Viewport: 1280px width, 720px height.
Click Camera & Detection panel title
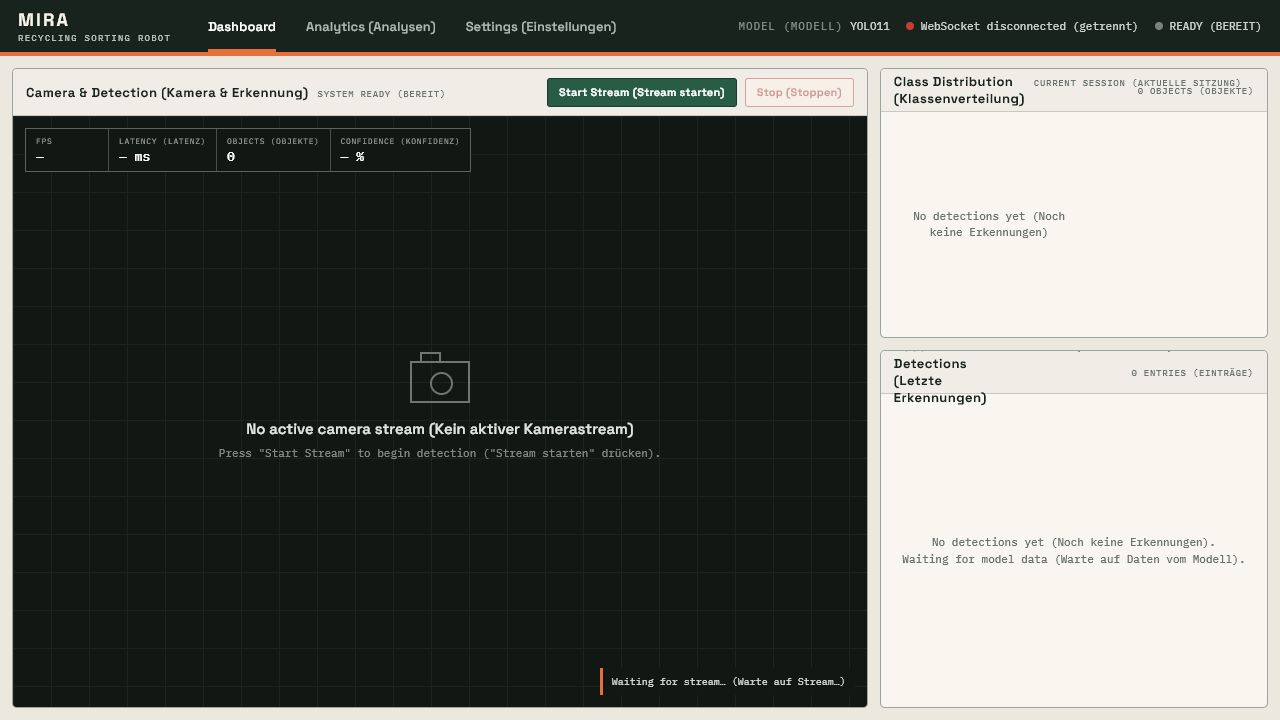click(x=167, y=92)
